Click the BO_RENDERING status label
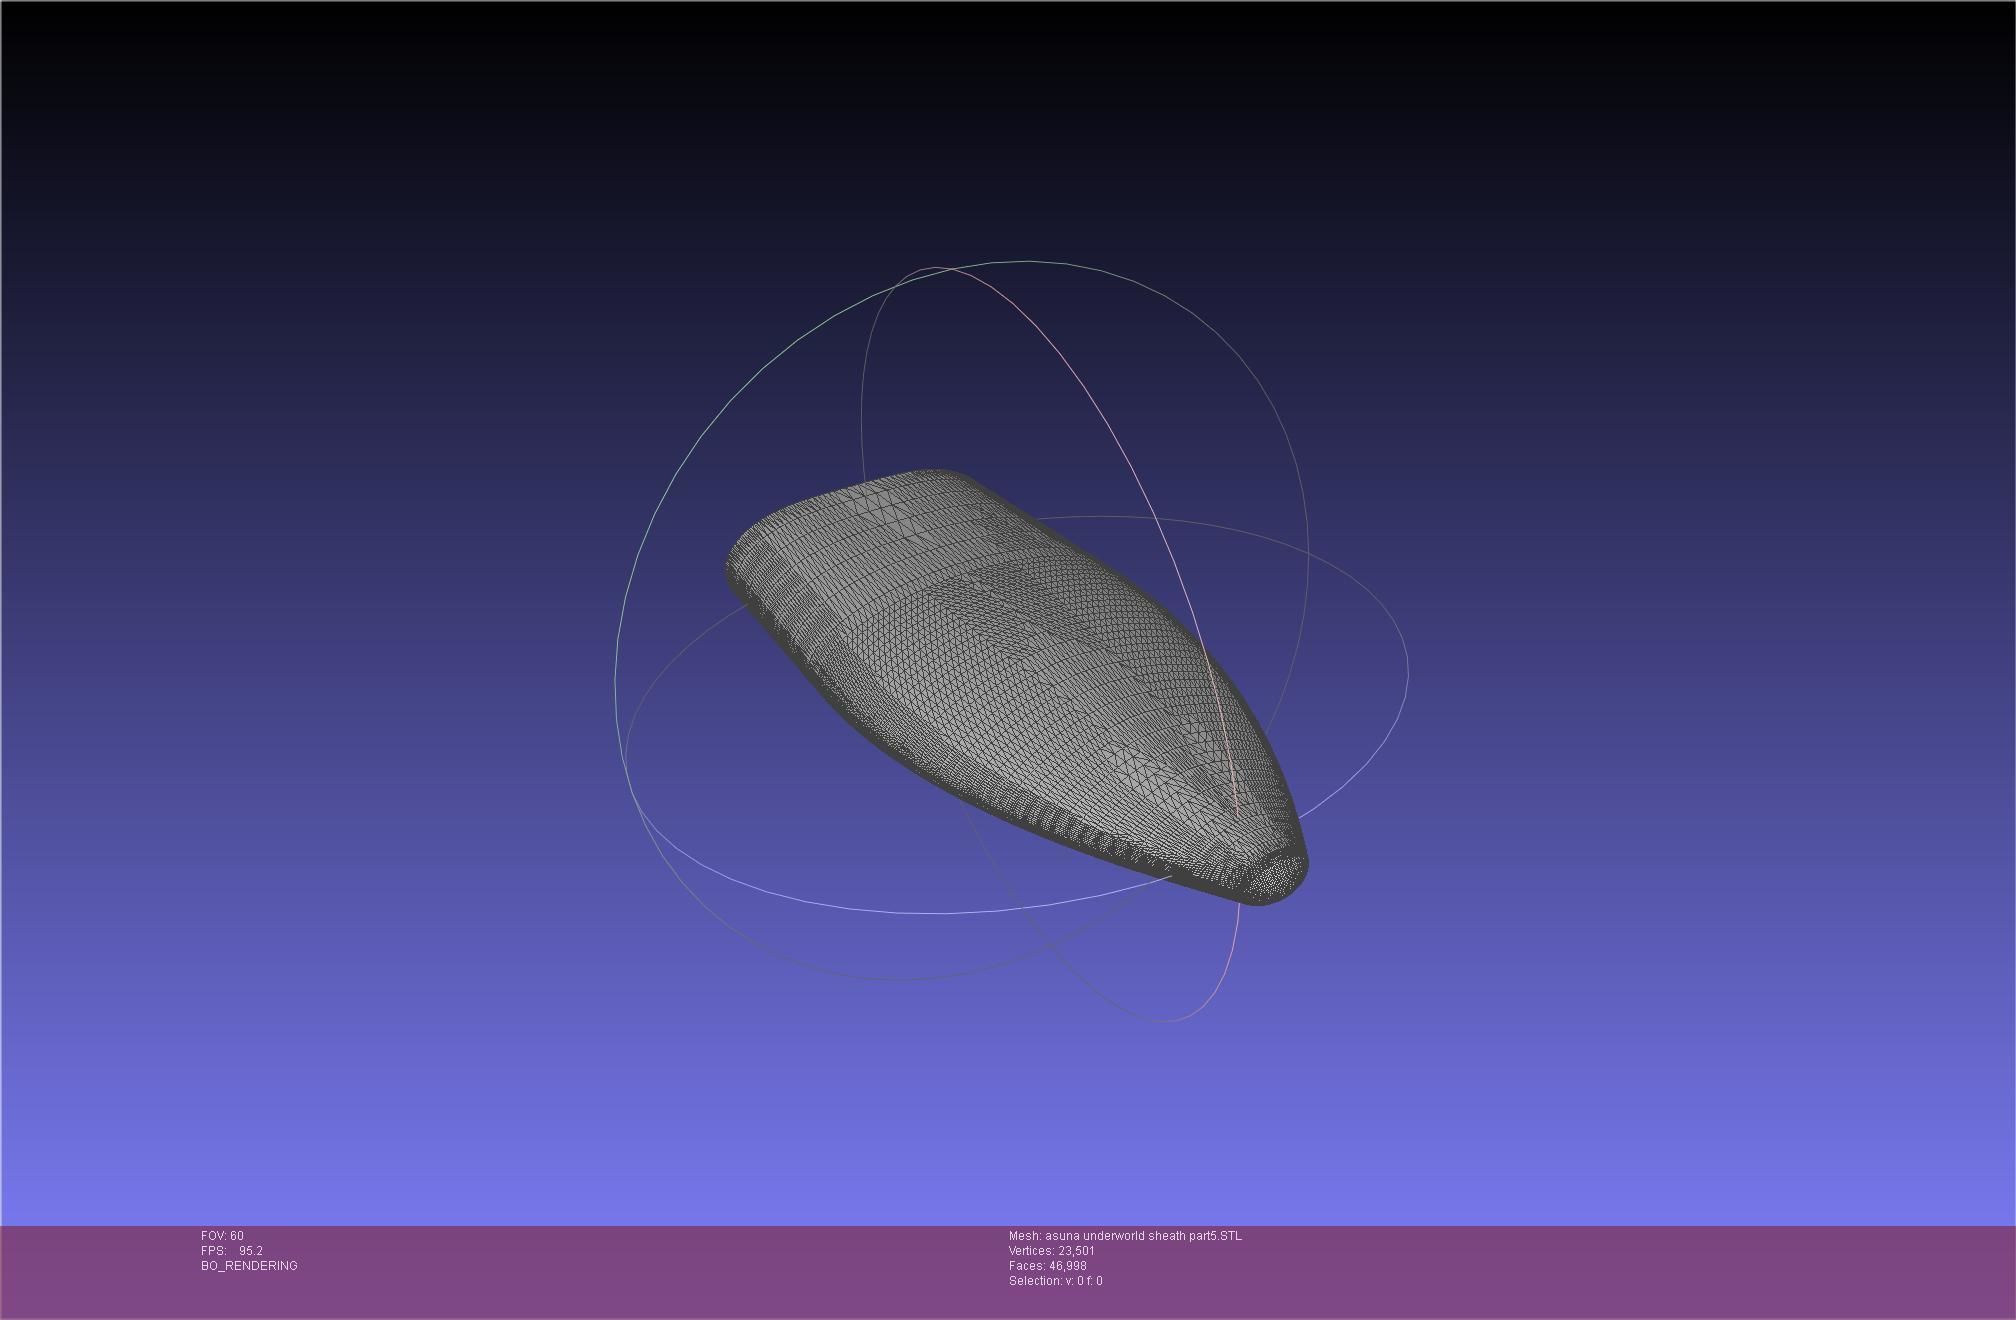 pos(249,1266)
